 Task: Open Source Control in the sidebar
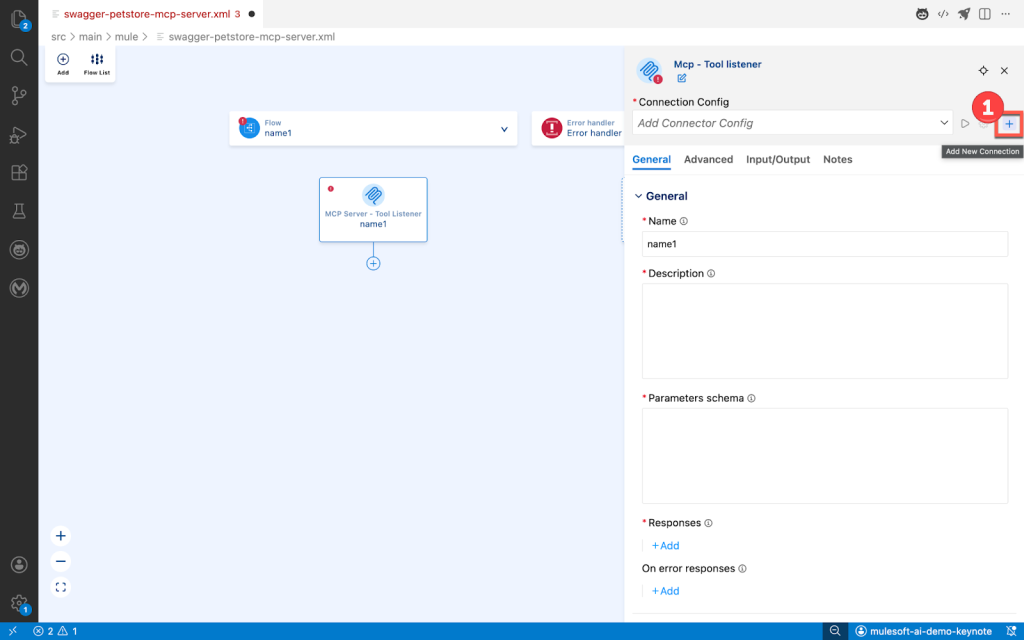pos(19,96)
